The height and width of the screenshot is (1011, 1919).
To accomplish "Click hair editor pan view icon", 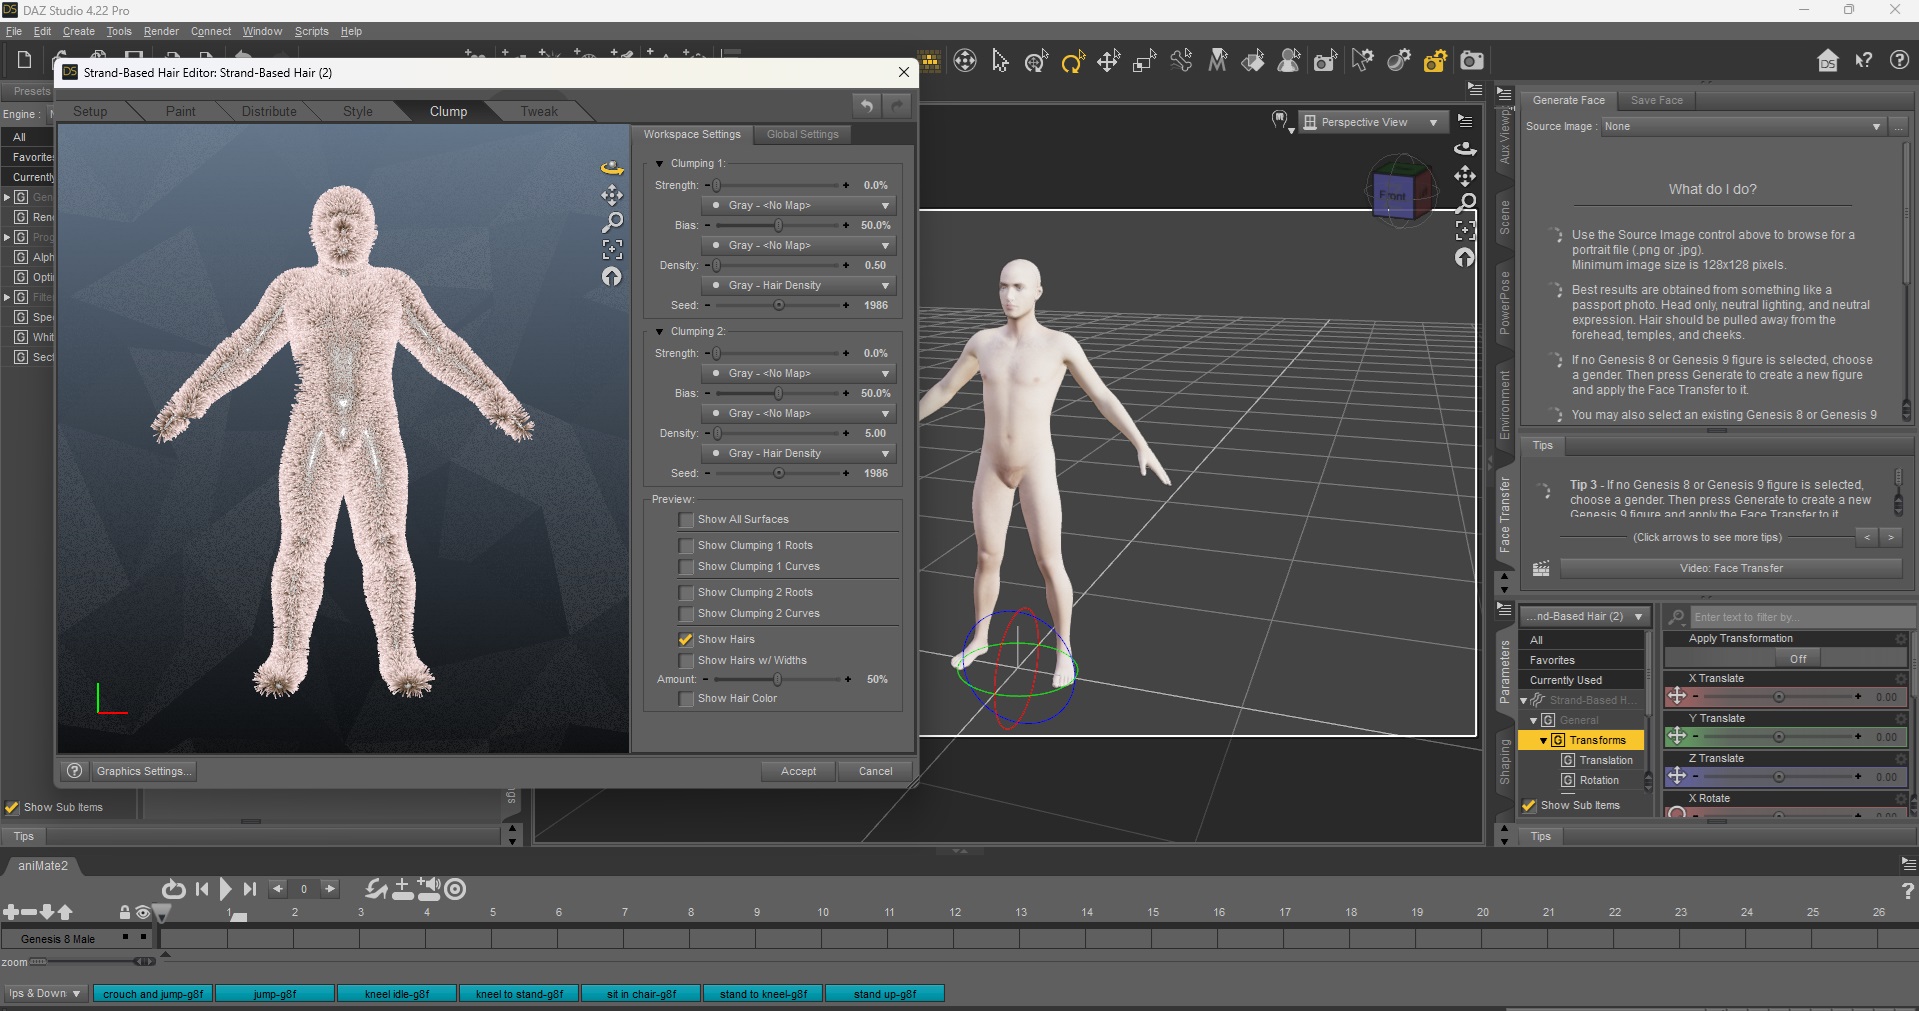I will tap(612, 195).
